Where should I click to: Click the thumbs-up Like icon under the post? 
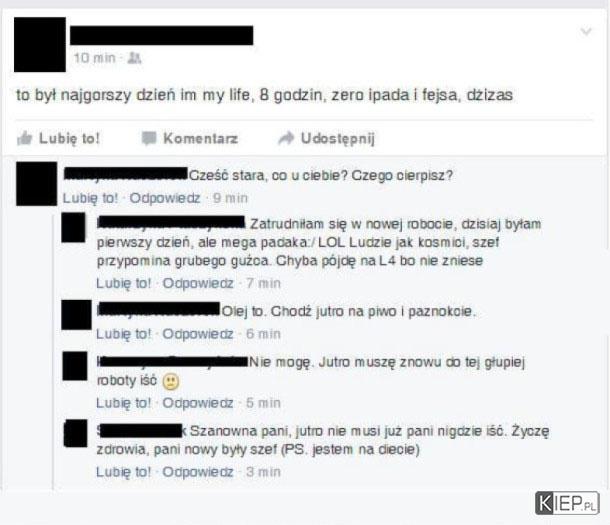(x=24, y=138)
